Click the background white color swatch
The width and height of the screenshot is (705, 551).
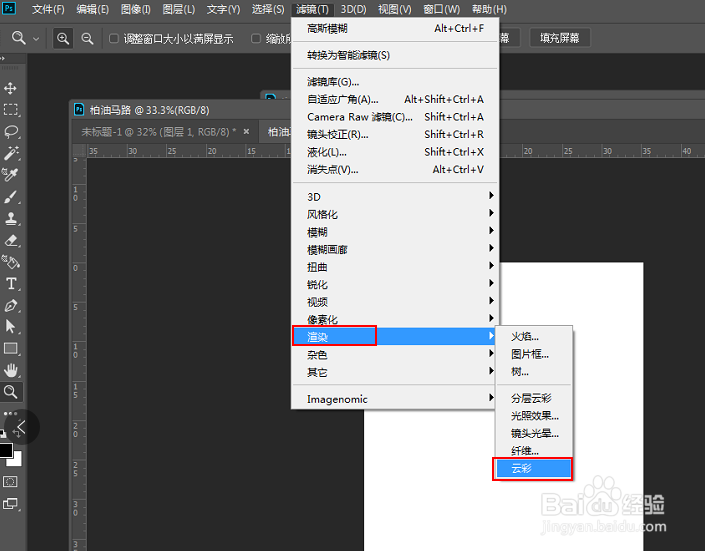pyautogui.click(x=16, y=460)
